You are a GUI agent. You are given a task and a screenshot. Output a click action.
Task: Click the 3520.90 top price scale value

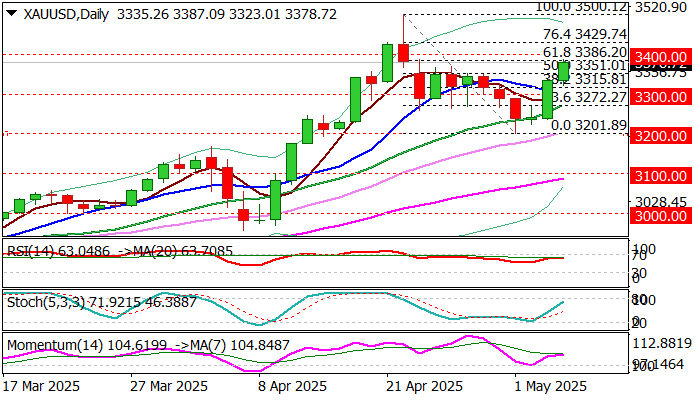click(661, 7)
